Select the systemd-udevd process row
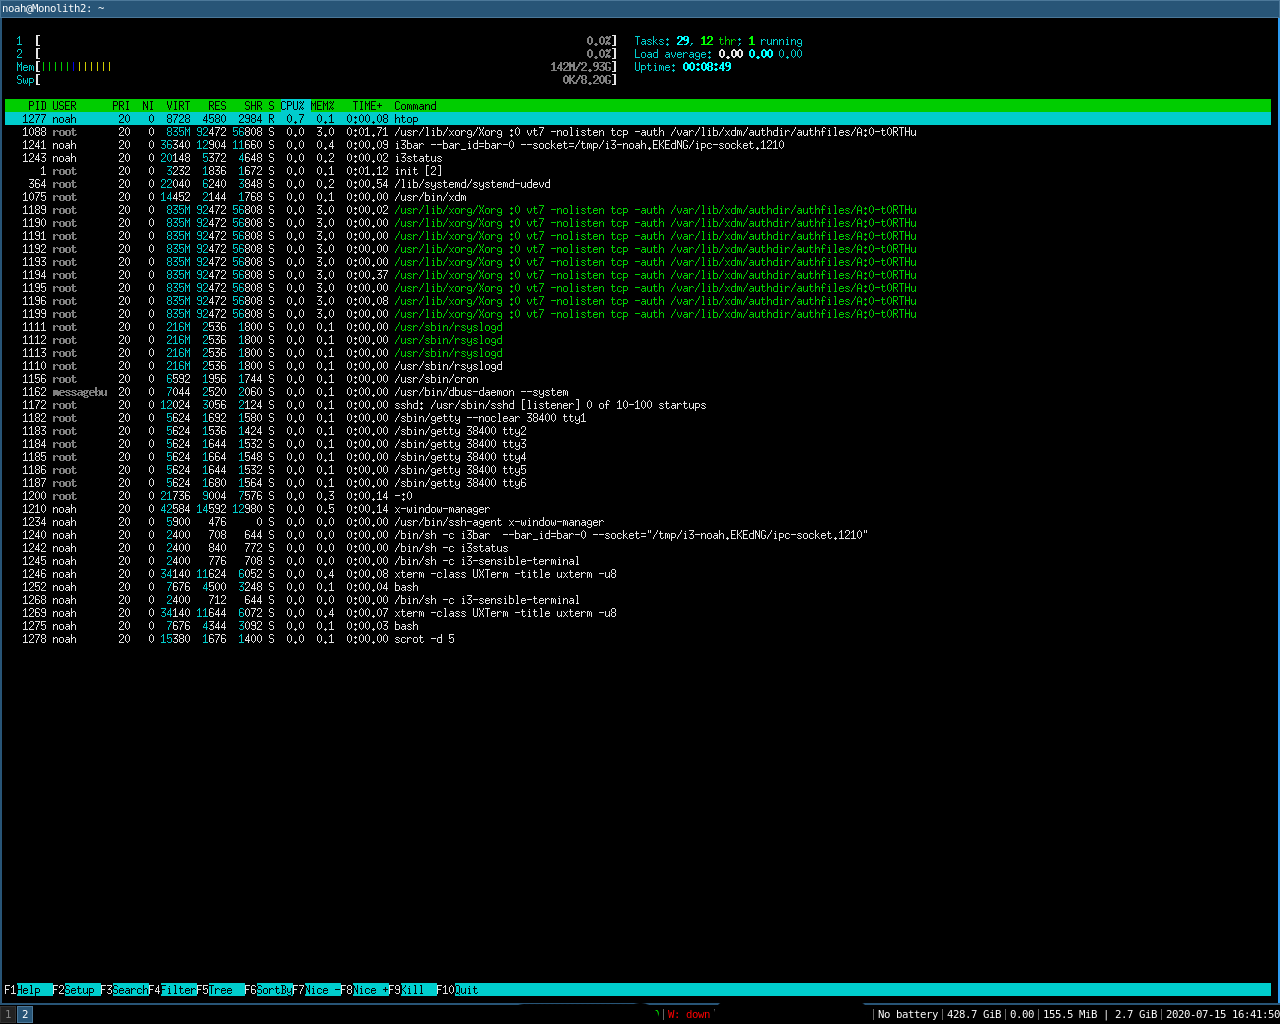 (x=638, y=184)
